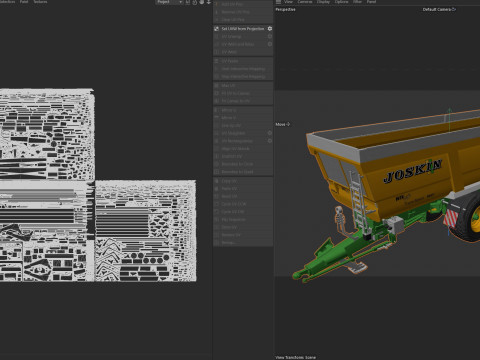Click the Flip Sequence icon
Screen dimensions: 480x360
click(x=216, y=220)
